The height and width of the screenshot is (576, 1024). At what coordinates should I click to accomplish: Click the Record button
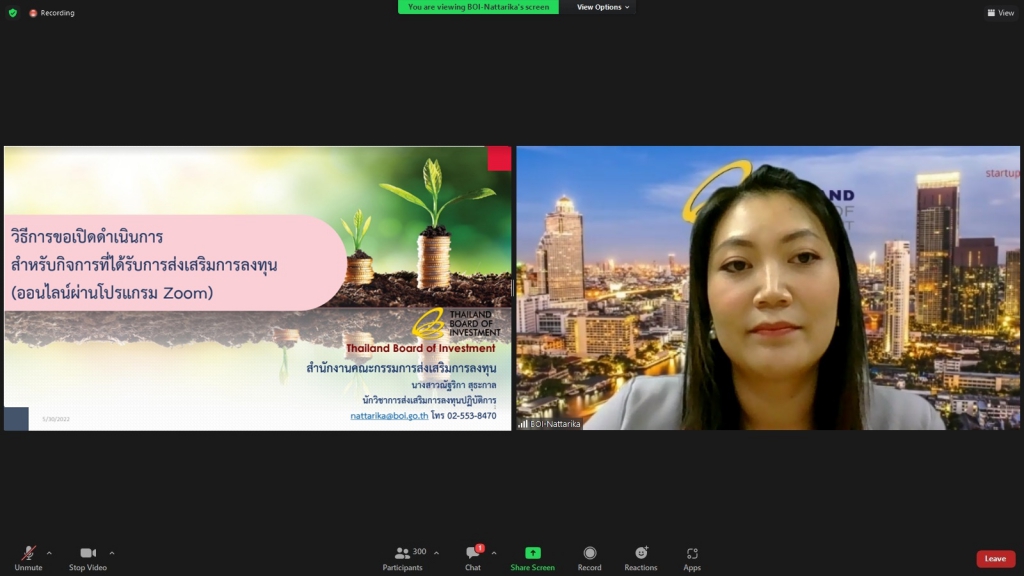point(589,558)
